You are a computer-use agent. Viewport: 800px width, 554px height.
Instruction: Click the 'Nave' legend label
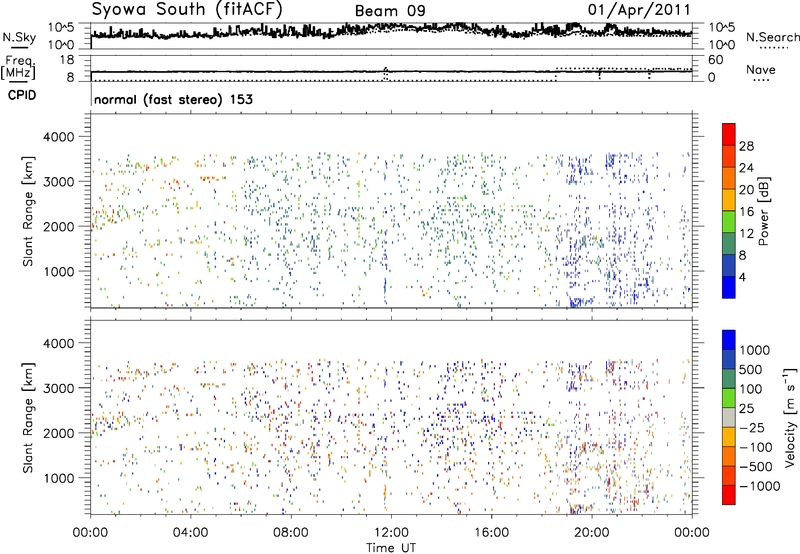pyautogui.click(x=760, y=70)
